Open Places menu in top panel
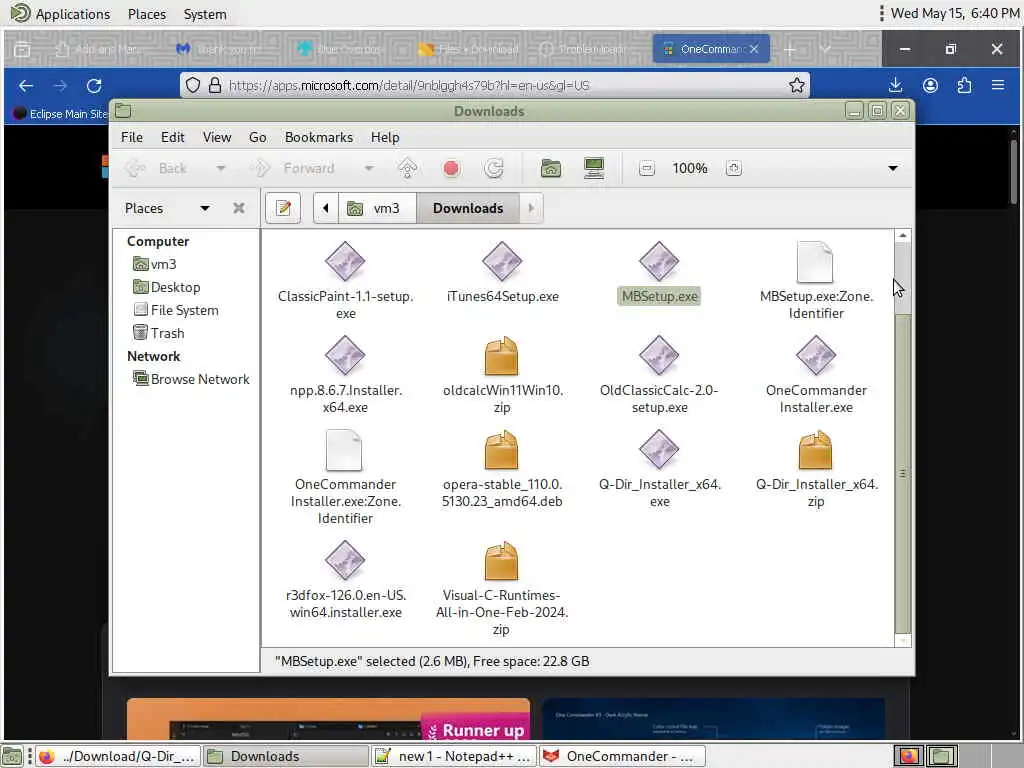Screen dimensions: 1024x768 (147, 14)
